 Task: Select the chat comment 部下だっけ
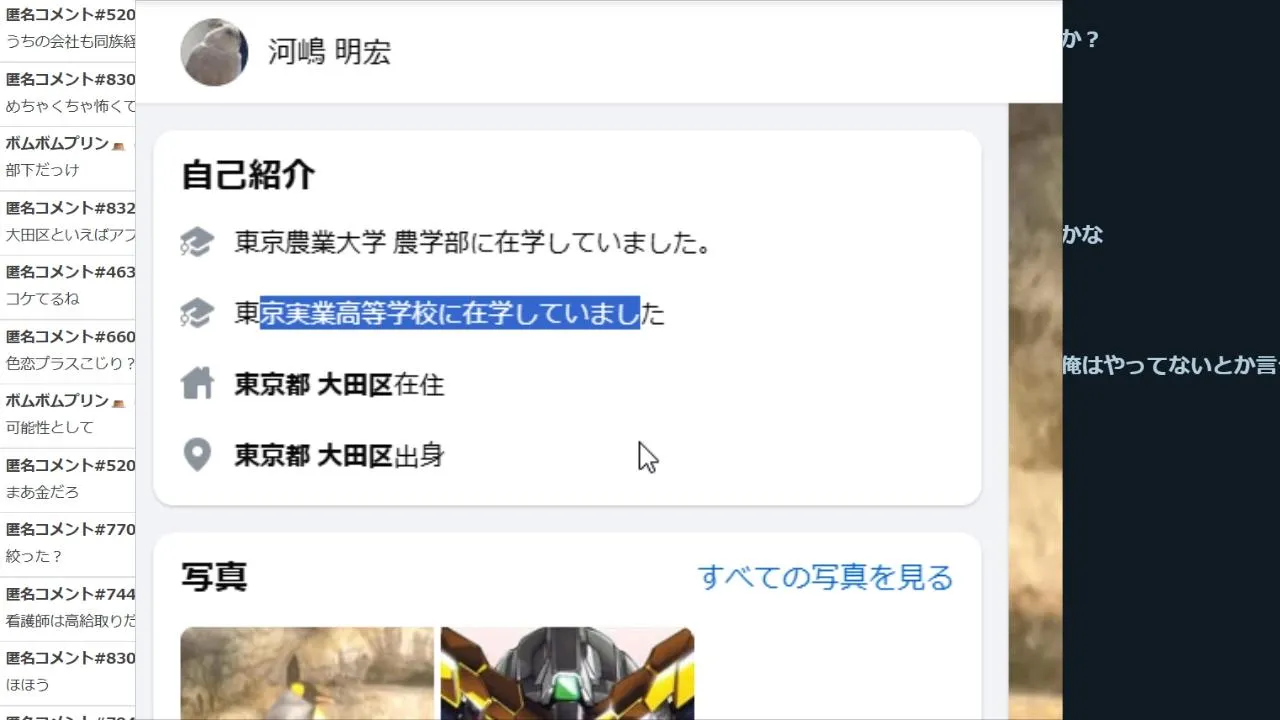tap(42, 170)
